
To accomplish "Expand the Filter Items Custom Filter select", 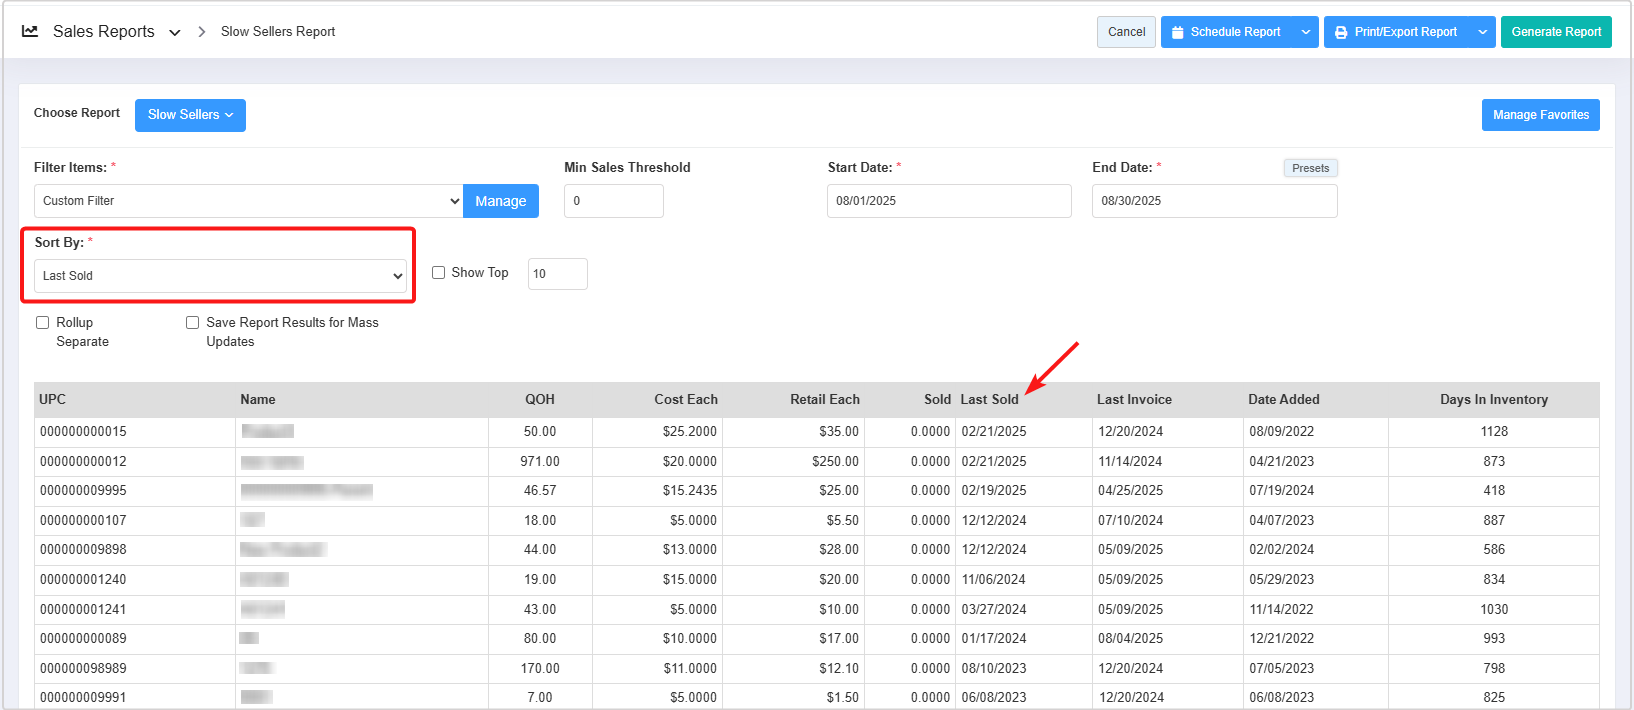I will tap(248, 201).
